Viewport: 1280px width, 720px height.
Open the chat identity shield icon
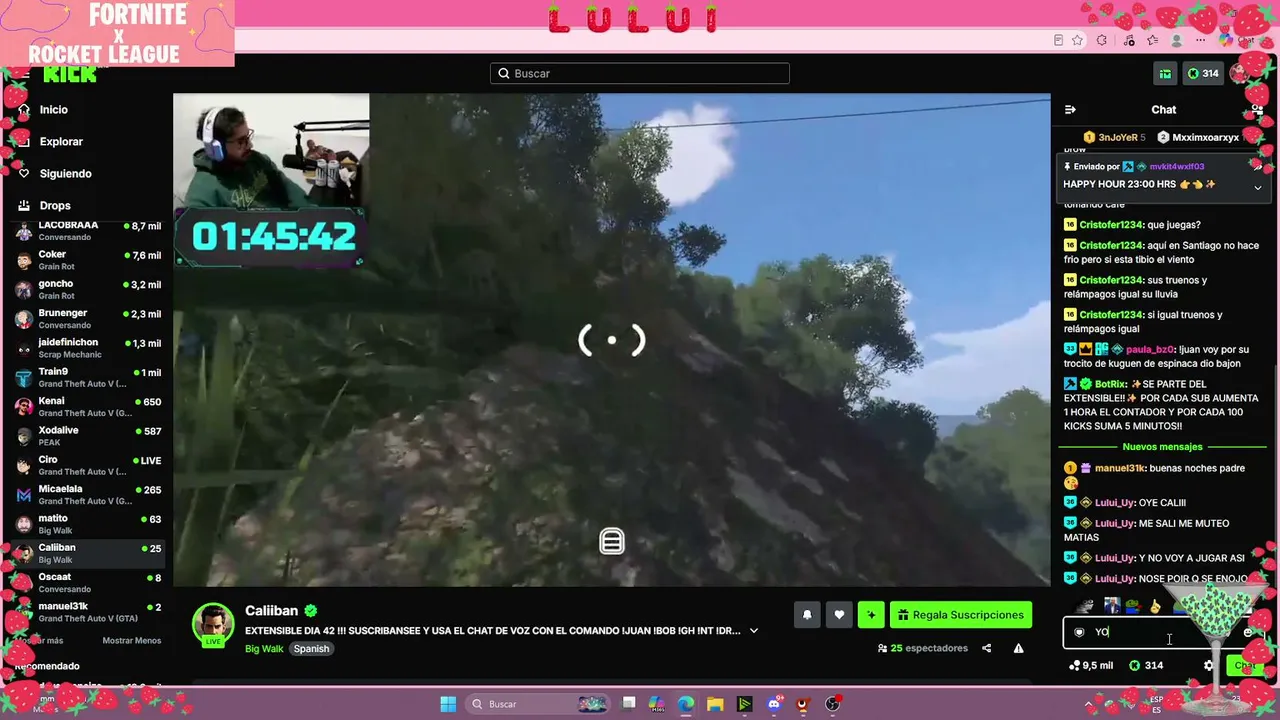[1079, 632]
